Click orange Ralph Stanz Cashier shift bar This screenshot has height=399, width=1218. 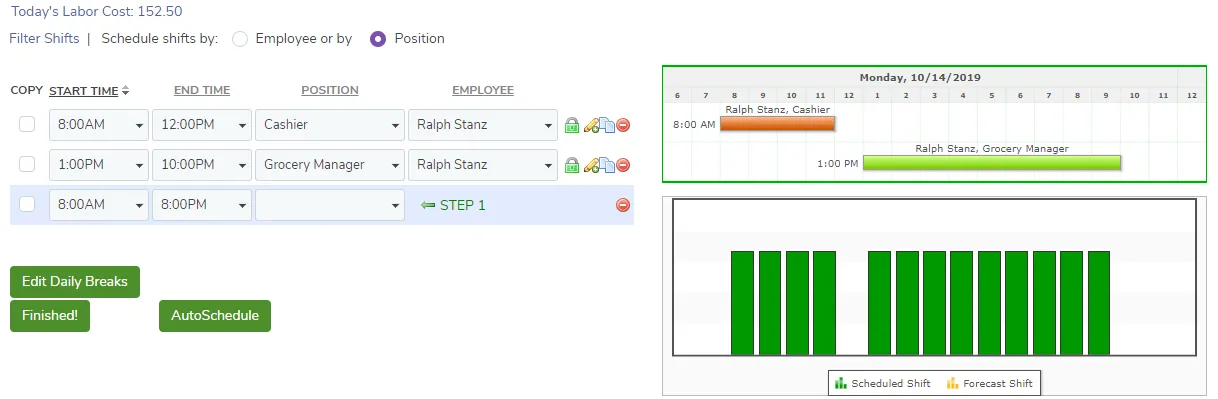777,124
